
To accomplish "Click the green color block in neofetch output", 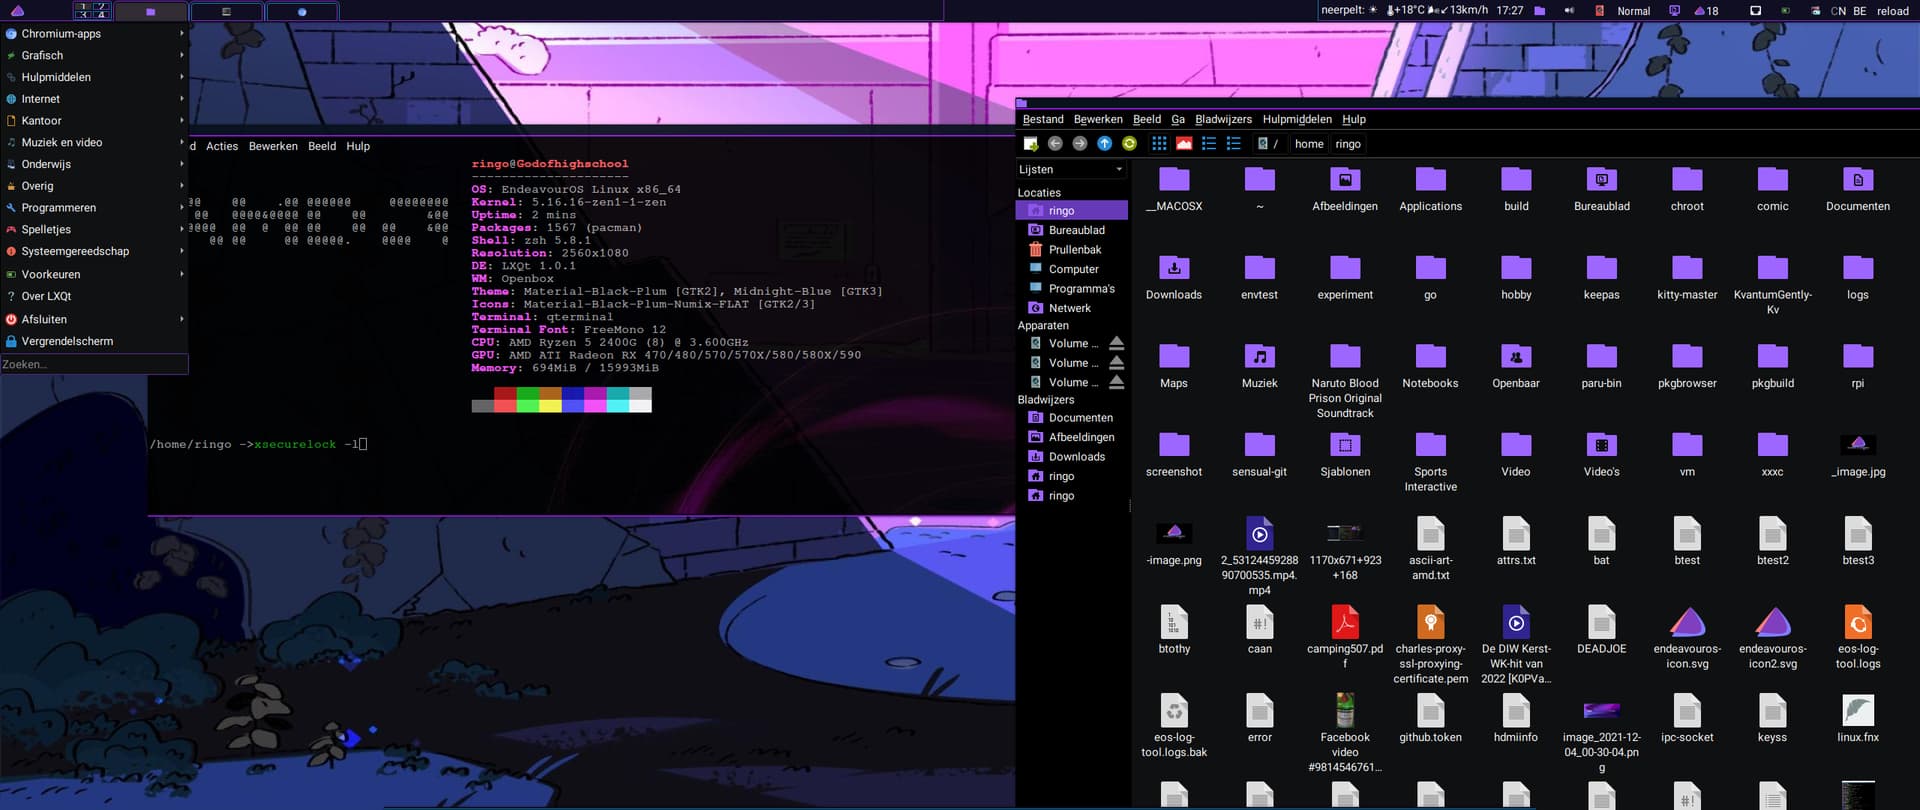I will point(527,400).
